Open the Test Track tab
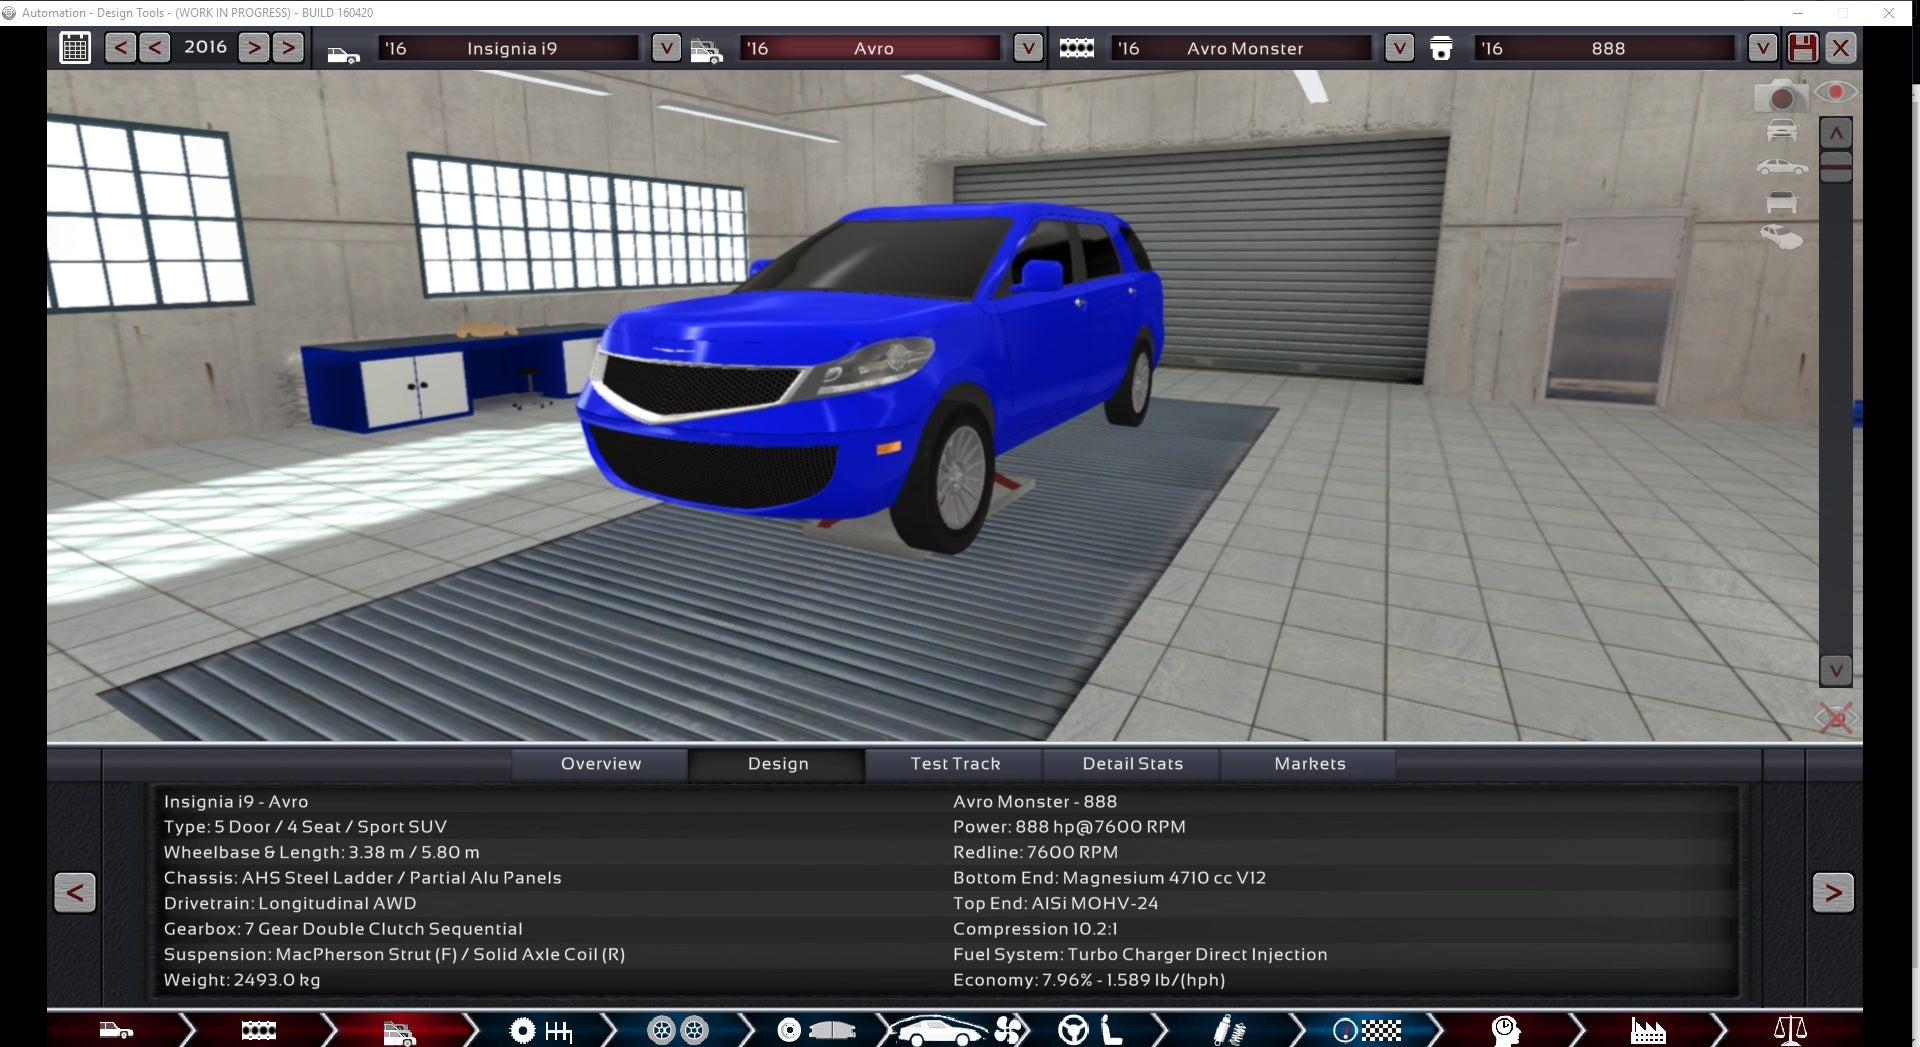Viewport: 1920px width, 1047px height. coord(954,764)
